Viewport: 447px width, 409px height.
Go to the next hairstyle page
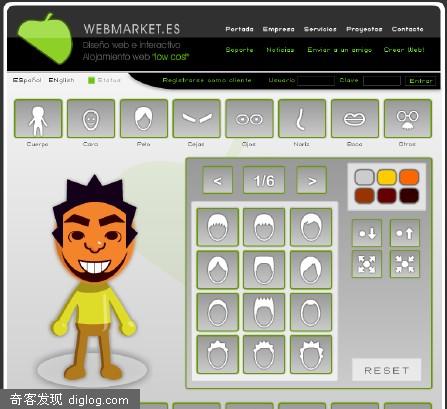pyautogui.click(x=311, y=180)
